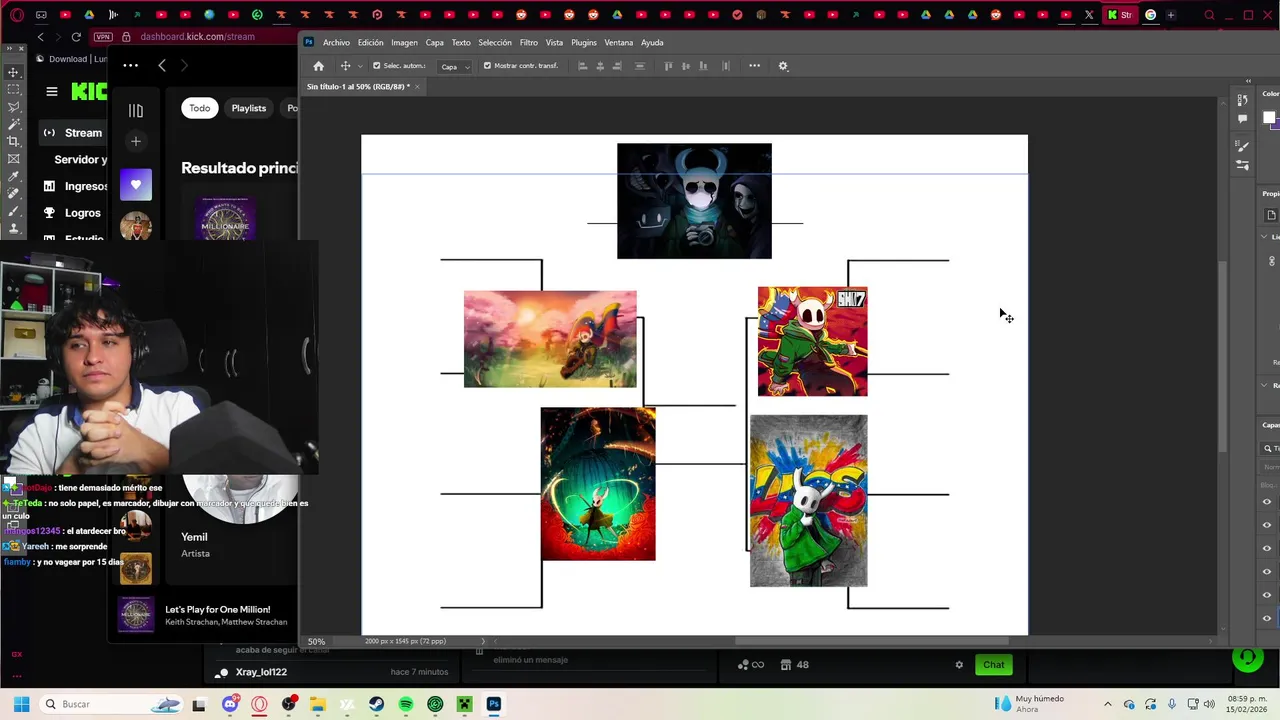
Task: Select the Playlists filter chip in Spotify
Action: [249, 108]
